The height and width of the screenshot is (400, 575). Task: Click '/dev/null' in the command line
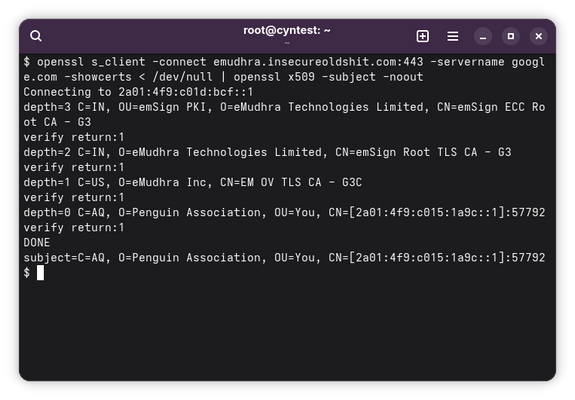pyautogui.click(x=183, y=77)
